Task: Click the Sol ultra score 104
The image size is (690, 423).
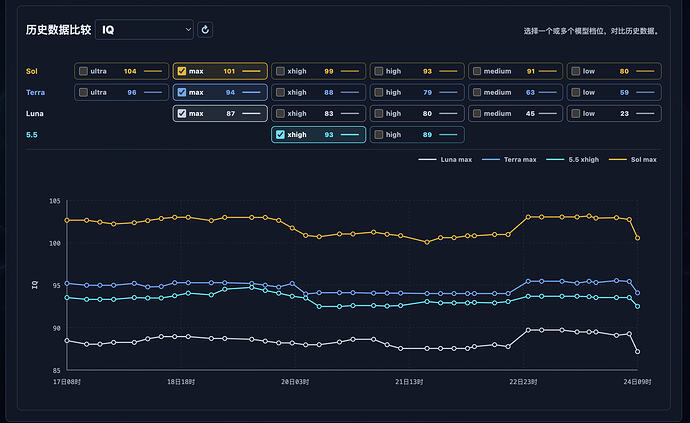Action: (x=130, y=71)
